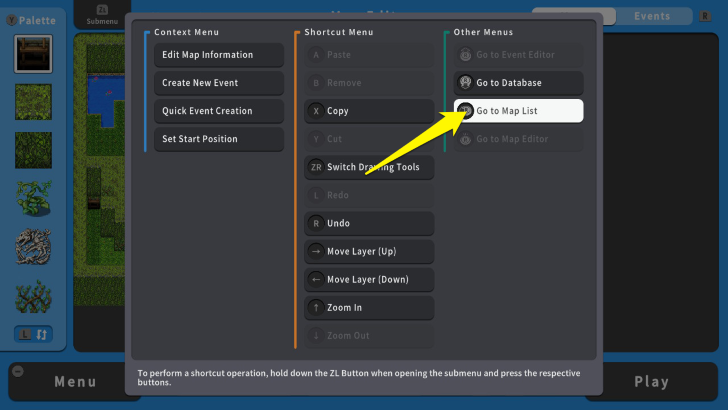Select the skeleton bones tile
Image resolution: width=728 pixels, height=410 pixels.
tap(33, 247)
